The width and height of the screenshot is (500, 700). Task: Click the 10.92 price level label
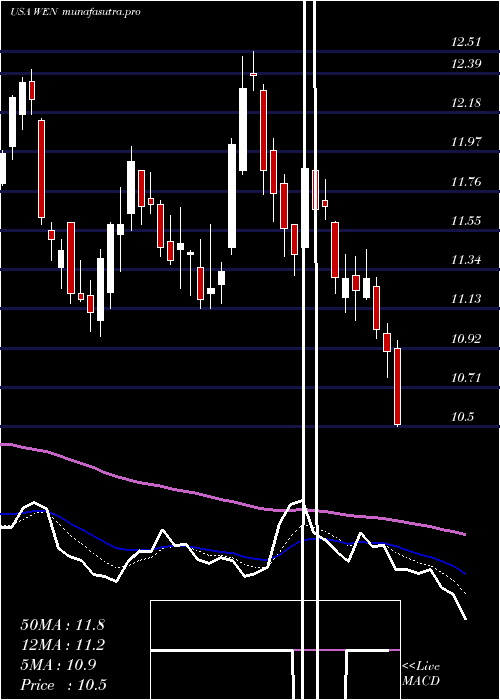point(466,338)
